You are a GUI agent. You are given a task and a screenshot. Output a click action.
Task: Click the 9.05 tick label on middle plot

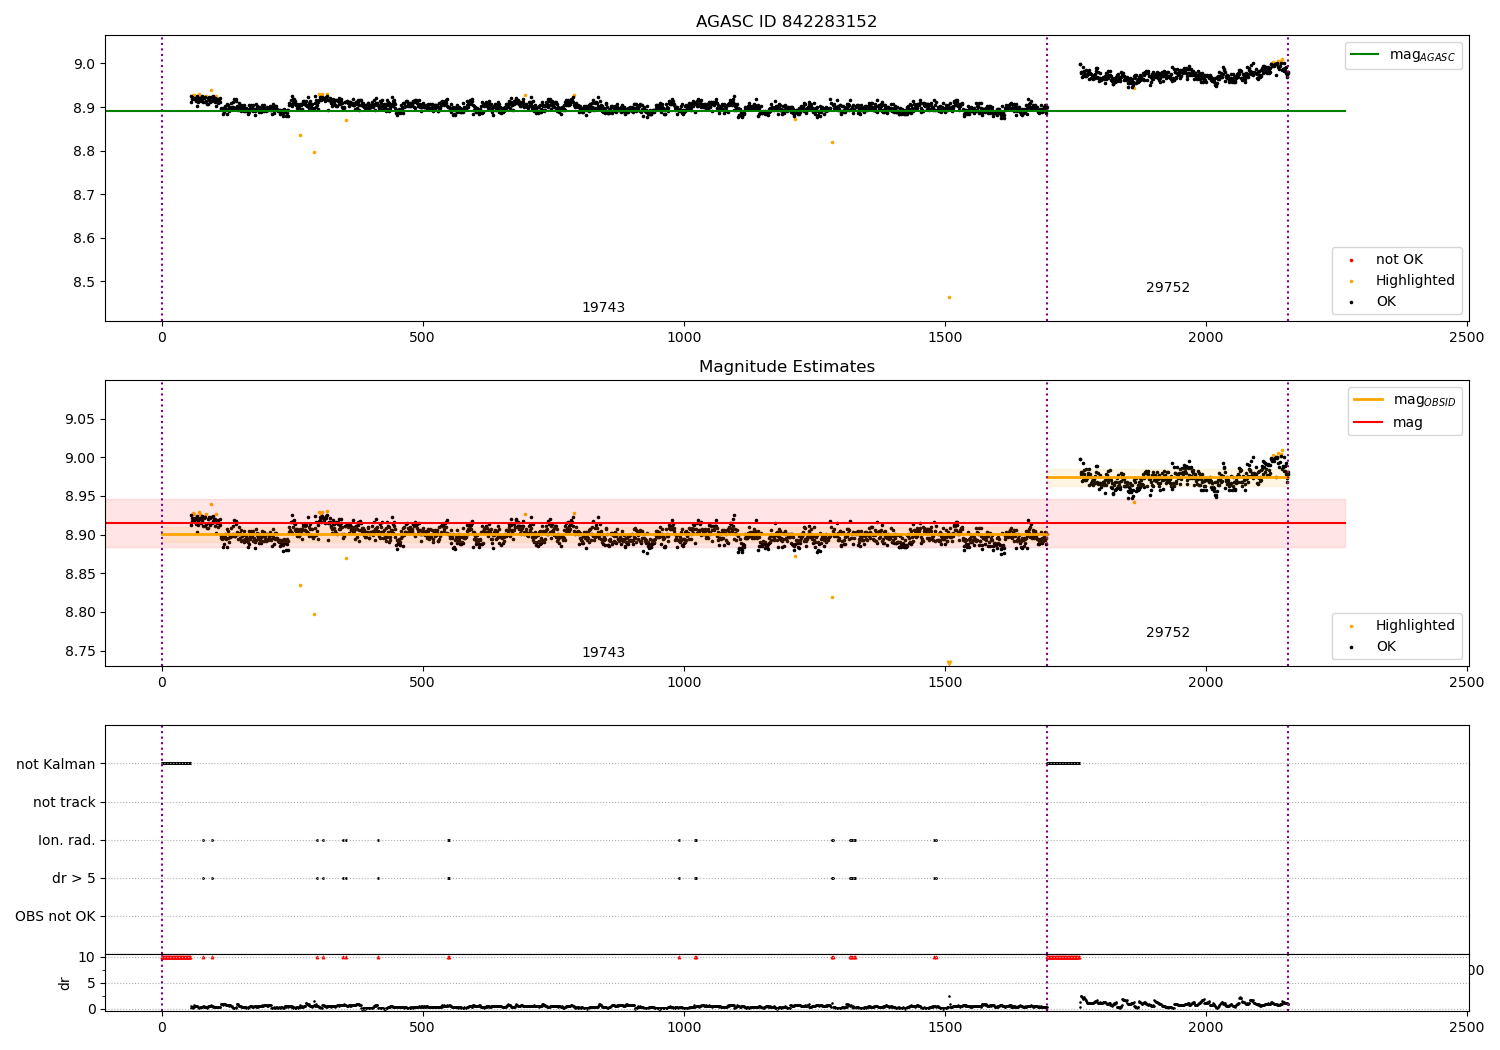(80, 419)
